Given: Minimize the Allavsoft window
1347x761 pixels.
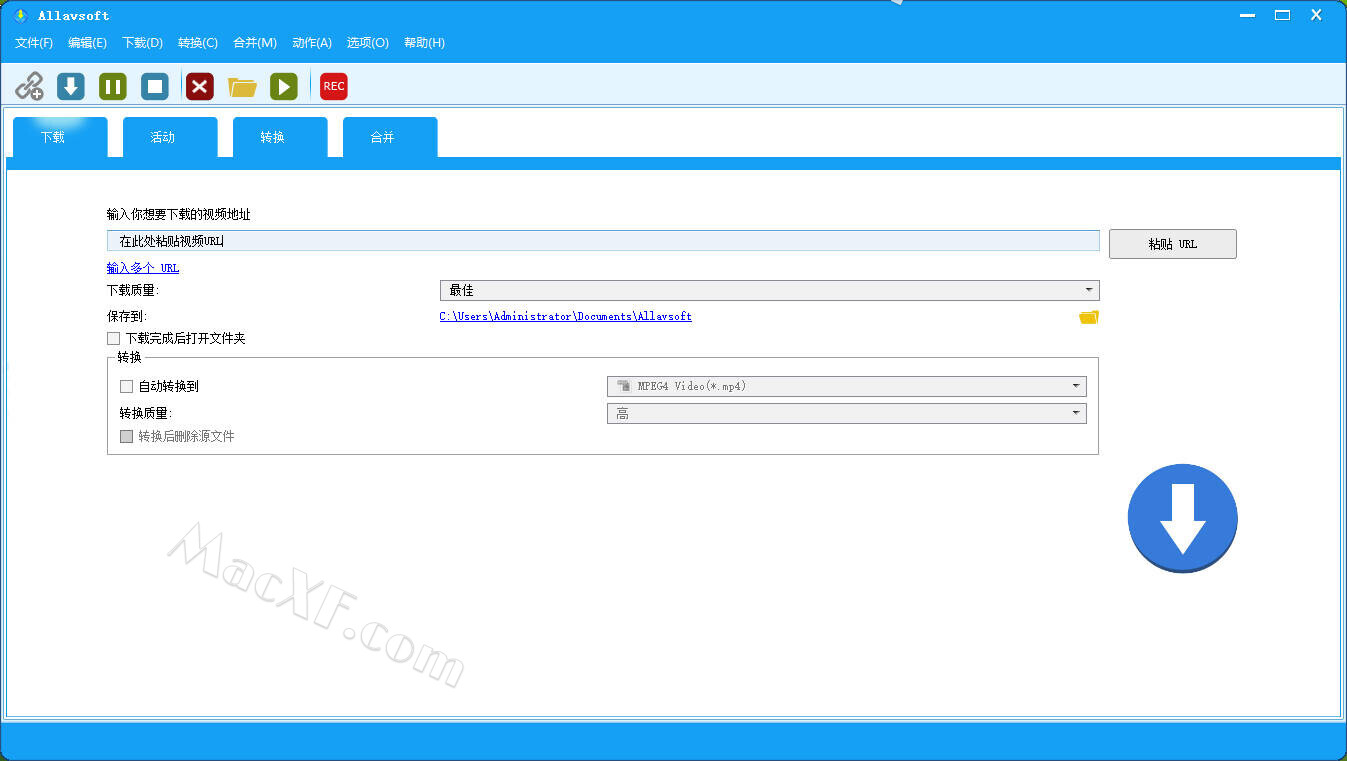Looking at the screenshot, I should (1247, 15).
